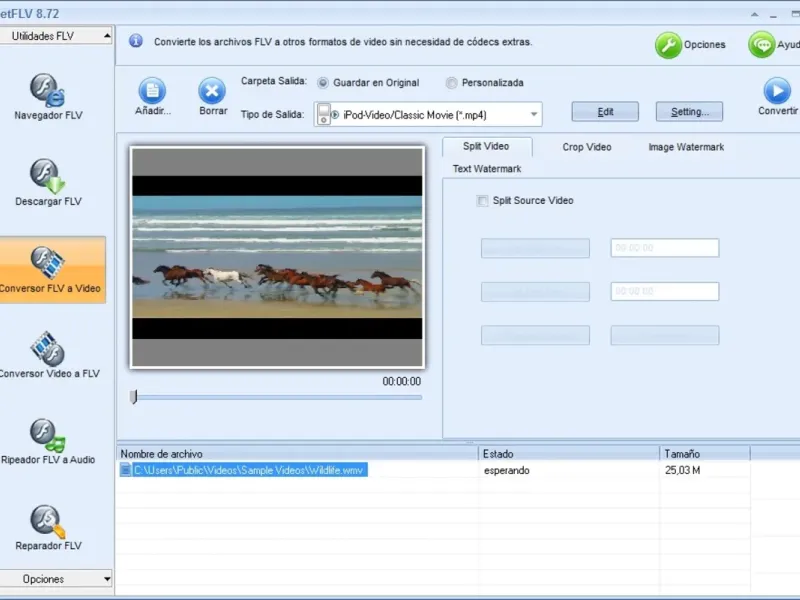800x600 pixels.
Task: Open the Navegador FLV tool
Action: click(x=48, y=97)
